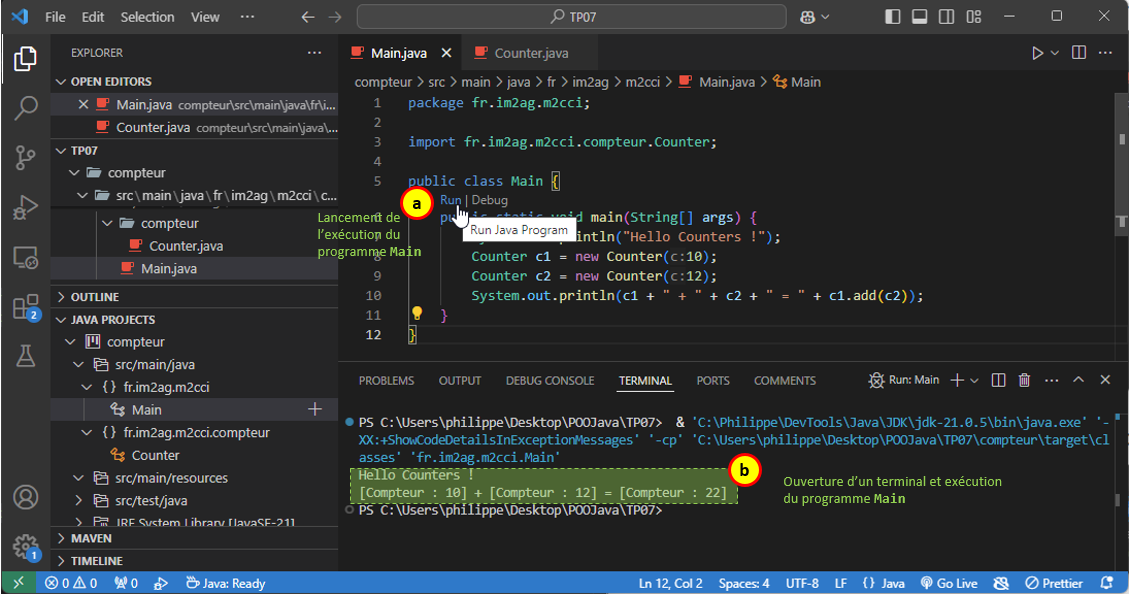Open the Extensions view icon
Screen dimensions: 1129x594
coord(26,307)
